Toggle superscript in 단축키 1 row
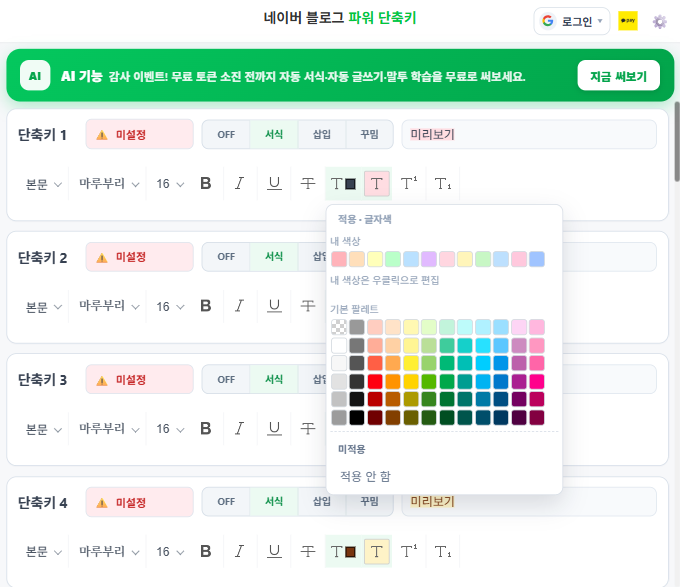 [409, 184]
